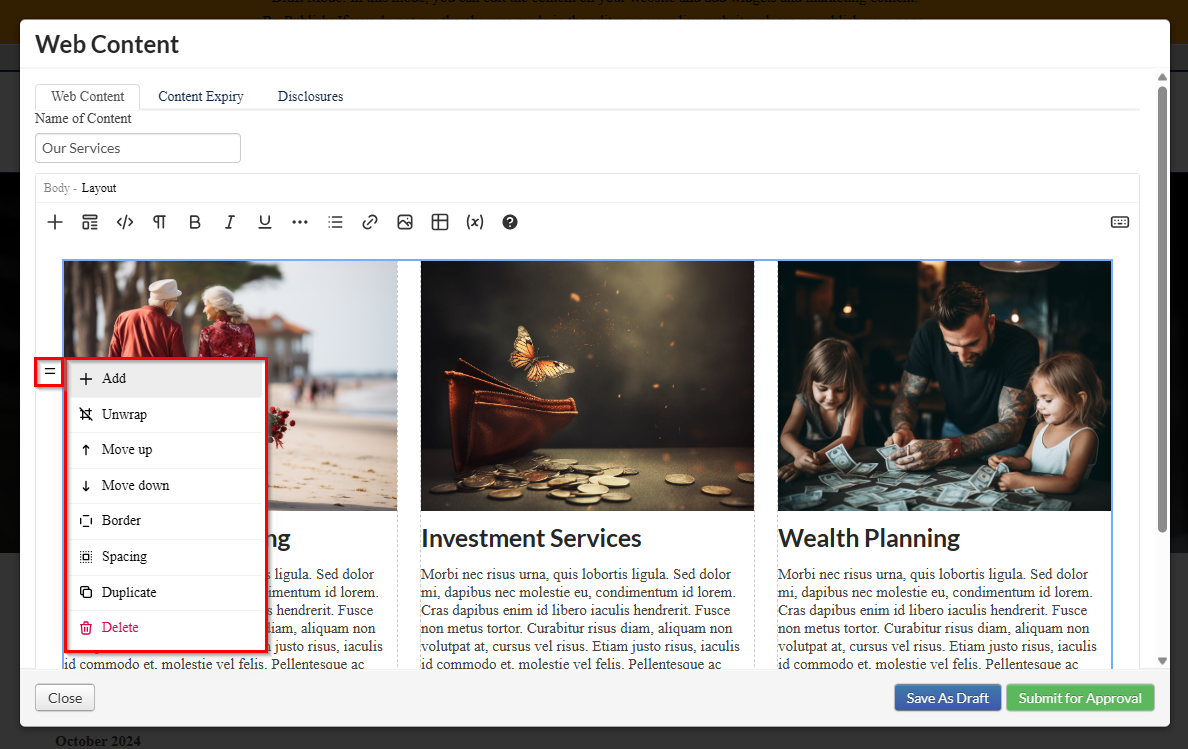Open Border option in block menu
This screenshot has width=1188, height=749.
click(165, 521)
